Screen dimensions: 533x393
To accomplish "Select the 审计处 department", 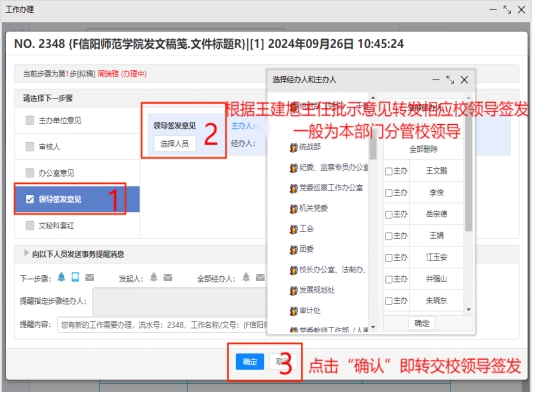I will (x=310, y=310).
